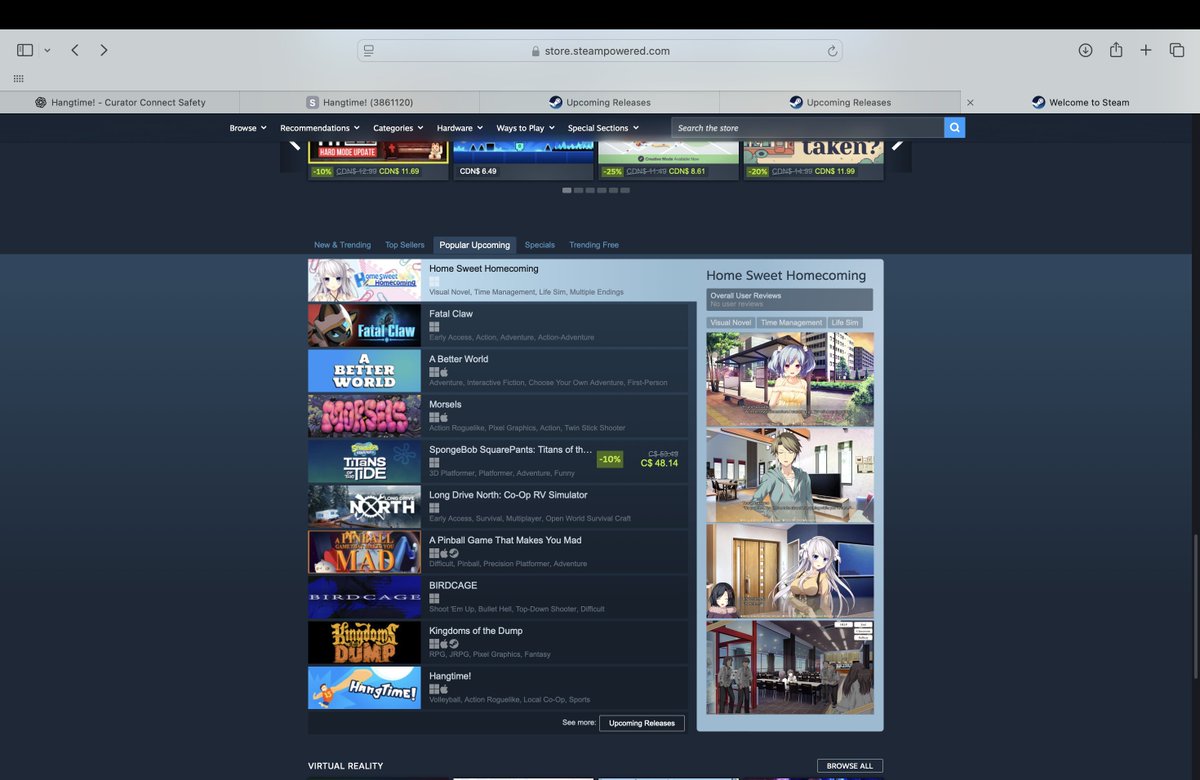Expand the Recommendations dropdown menu

point(321,128)
